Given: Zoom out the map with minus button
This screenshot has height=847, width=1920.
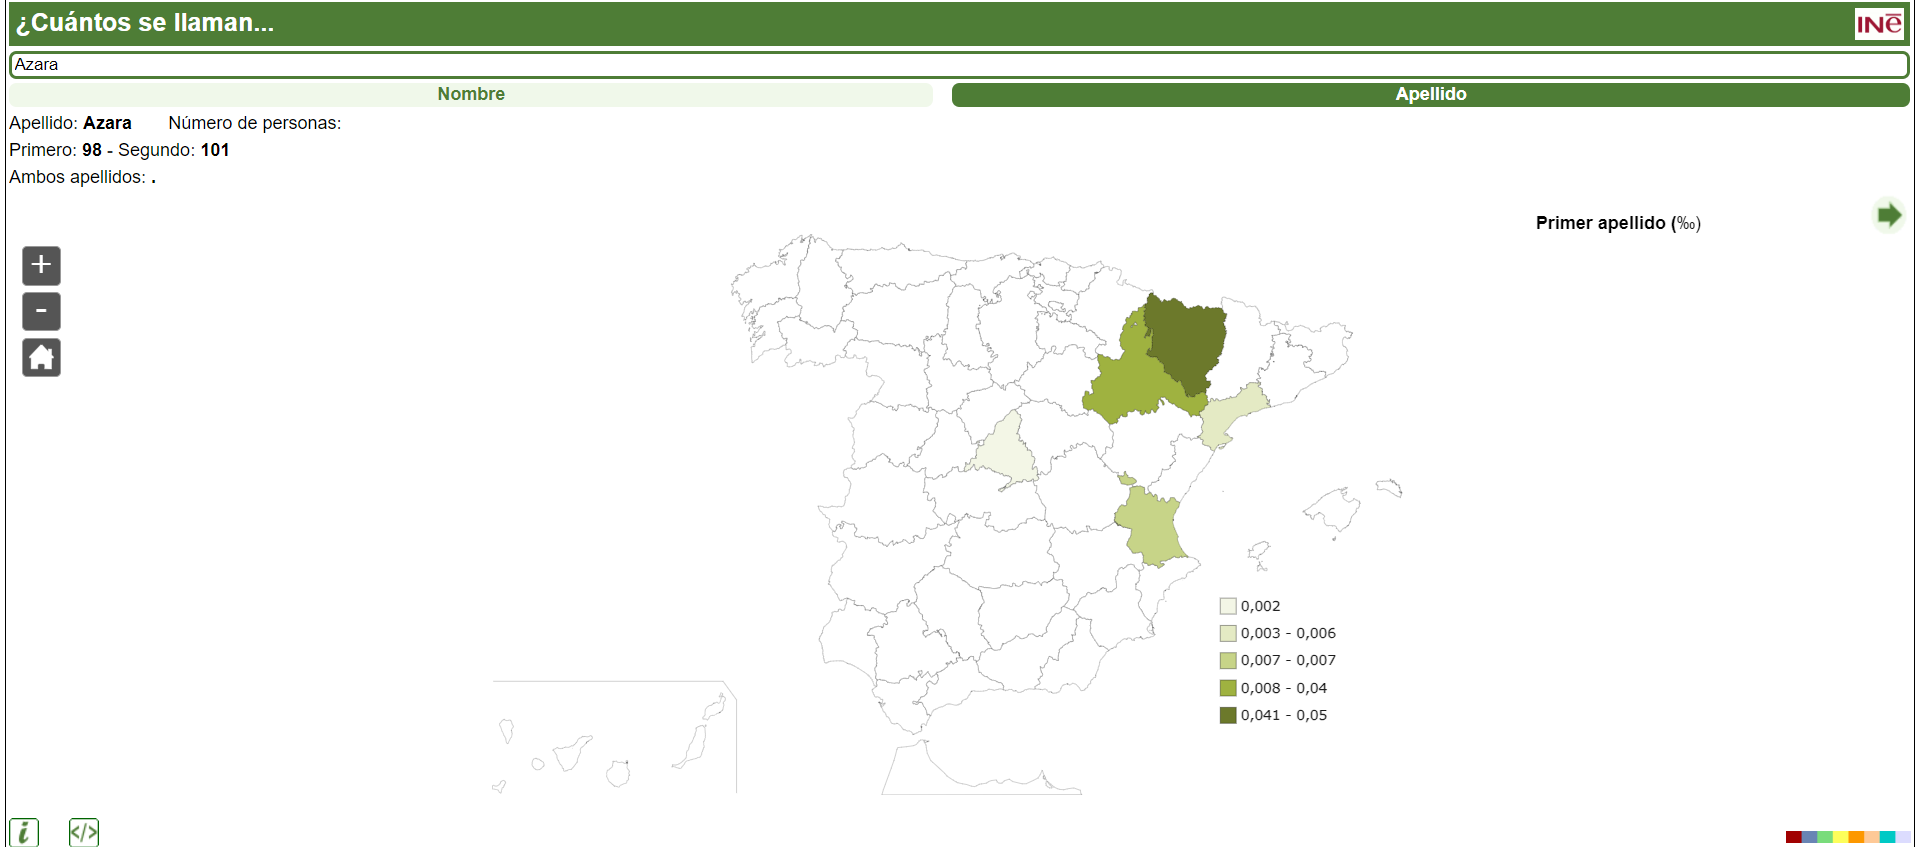Looking at the screenshot, I should tap(41, 311).
